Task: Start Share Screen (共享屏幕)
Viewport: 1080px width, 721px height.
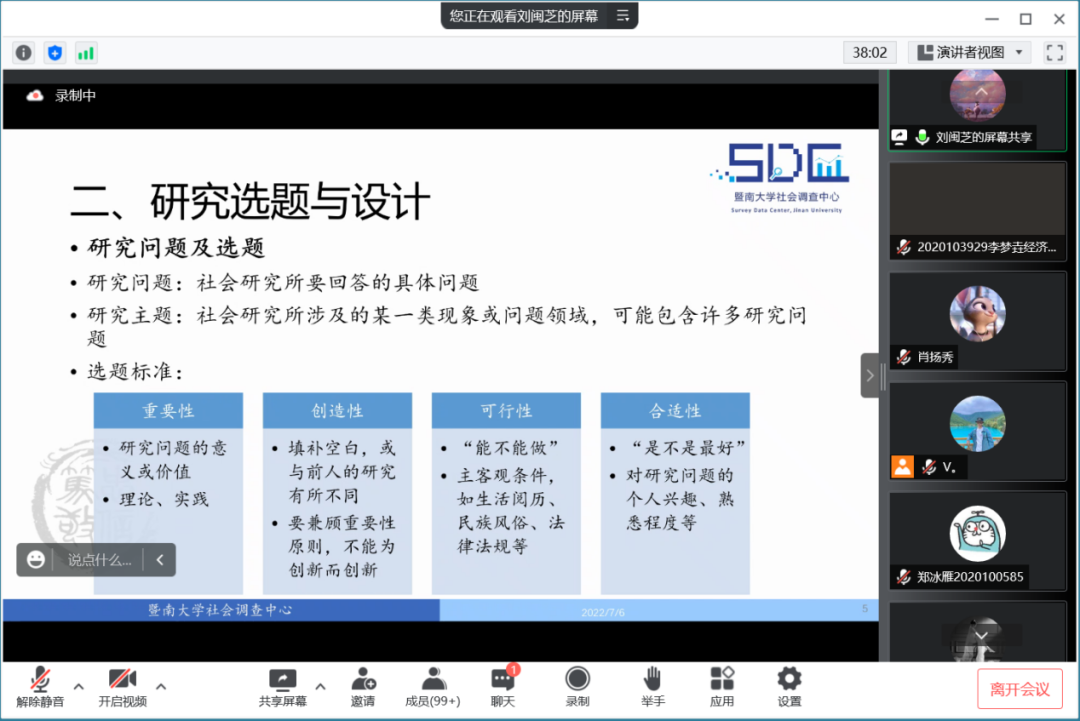Action: click(x=283, y=686)
